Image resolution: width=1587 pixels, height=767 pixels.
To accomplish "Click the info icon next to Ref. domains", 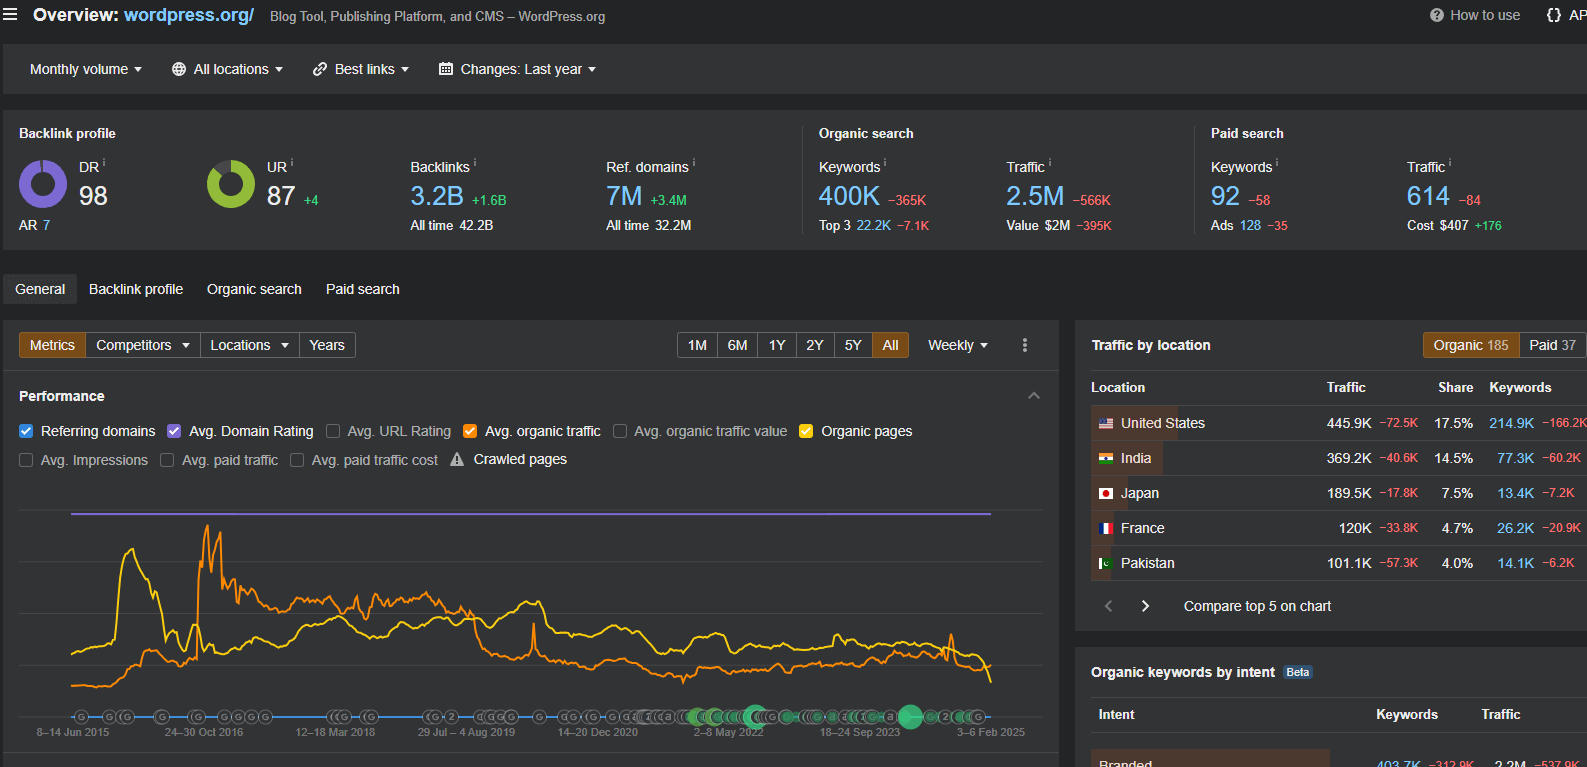I will tap(694, 162).
